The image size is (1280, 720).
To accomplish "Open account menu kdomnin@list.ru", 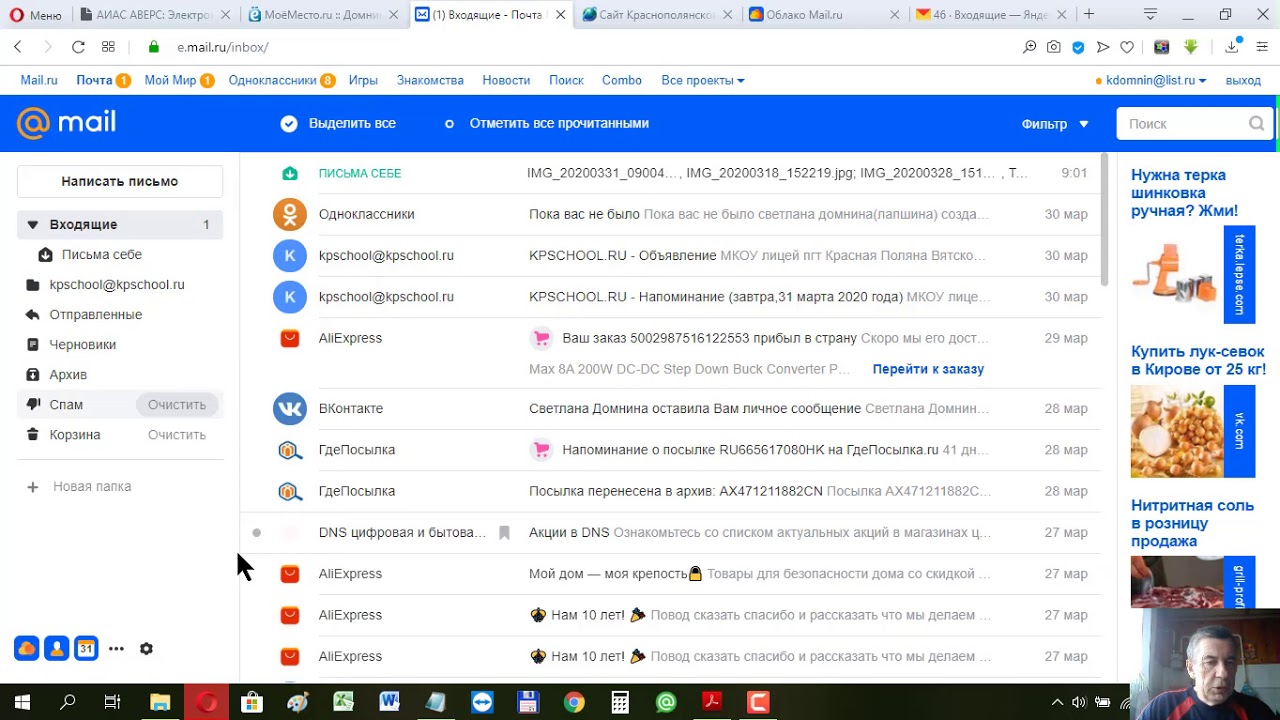I will [x=1155, y=80].
